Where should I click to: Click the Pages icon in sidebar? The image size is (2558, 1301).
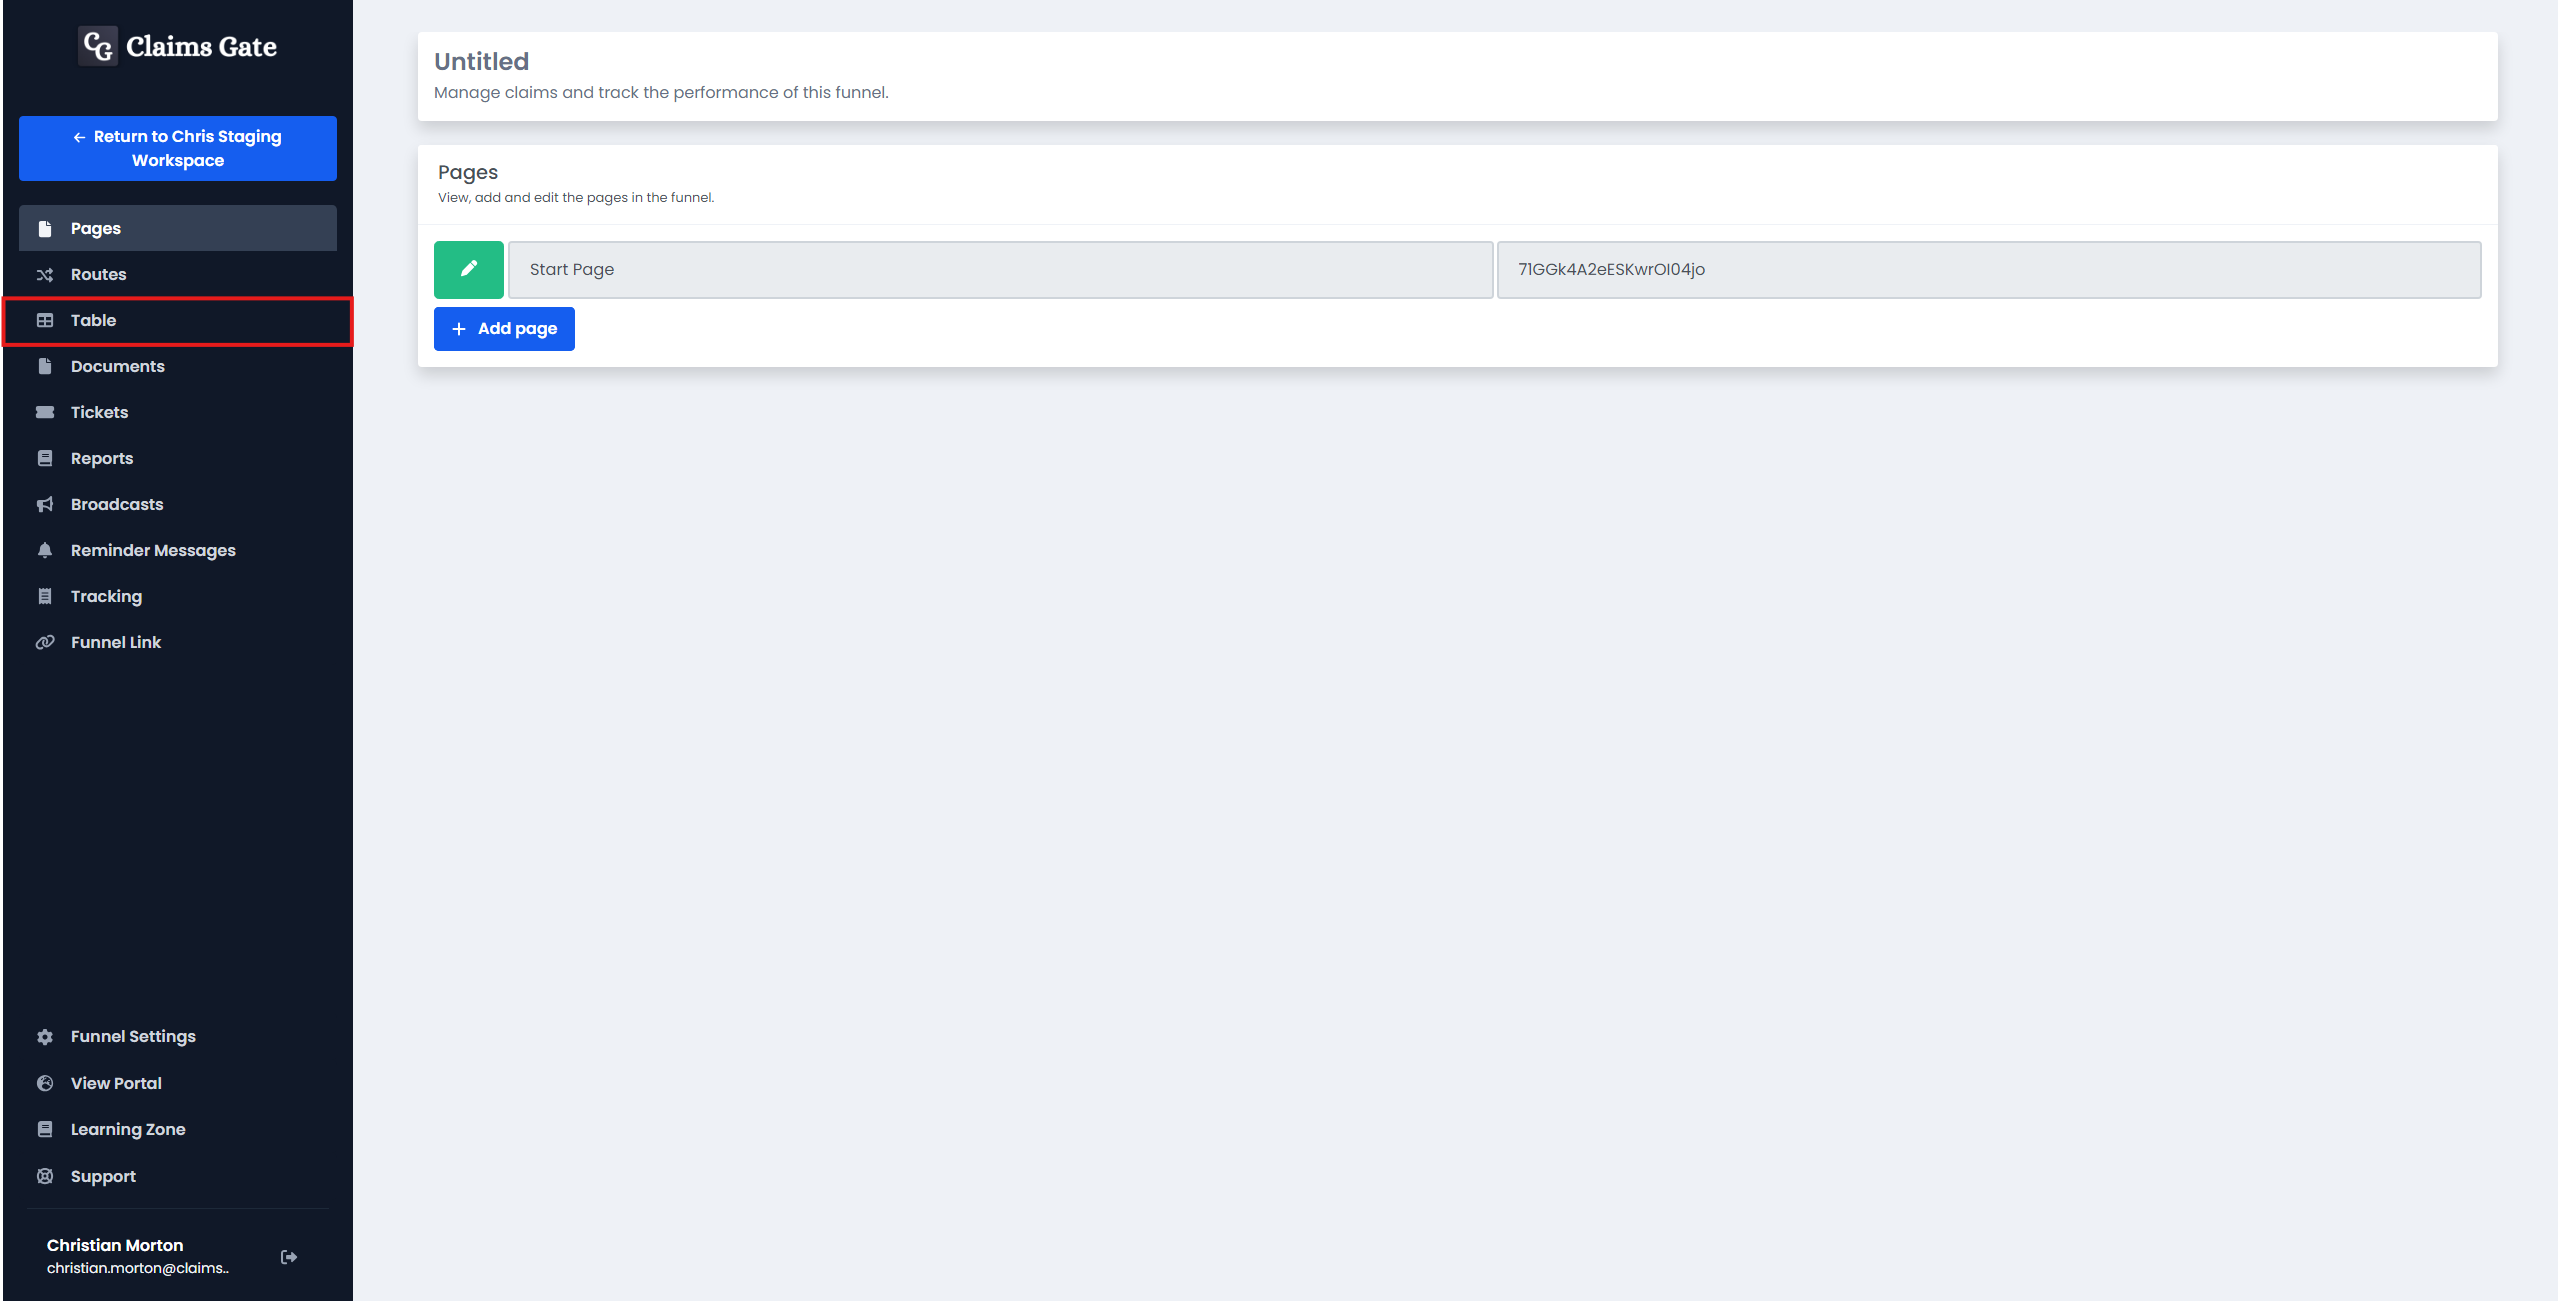click(45, 226)
